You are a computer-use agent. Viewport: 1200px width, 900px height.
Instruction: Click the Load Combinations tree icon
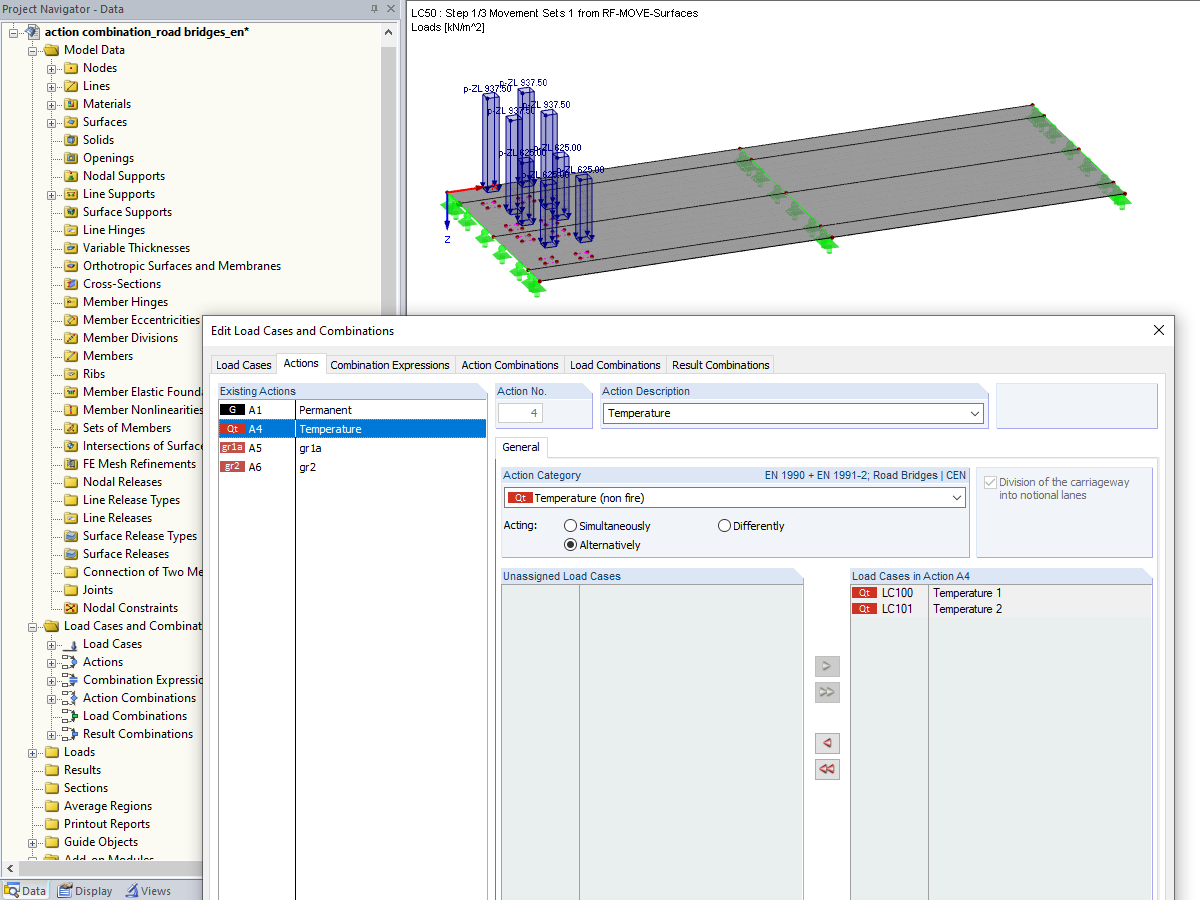click(71, 716)
